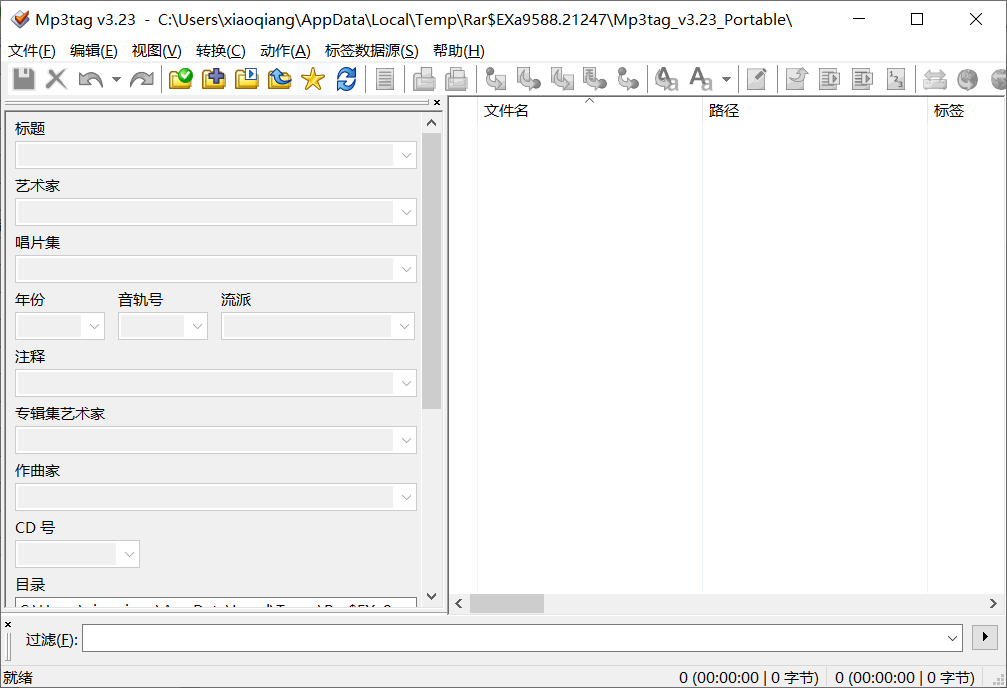The image size is (1007, 688).
Task: Open the 转换 menu
Action: tap(220, 50)
